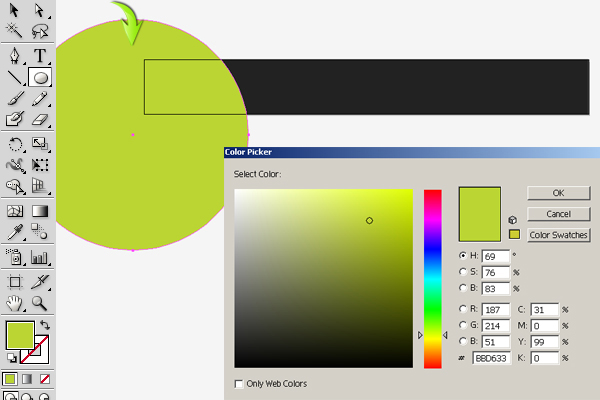
Task: Click small in-gamut color swatch below cube
Action: click(514, 234)
